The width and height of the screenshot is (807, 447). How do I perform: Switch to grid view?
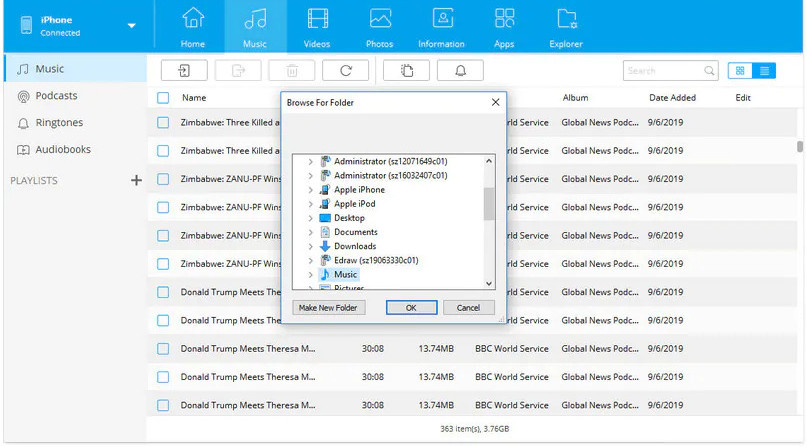click(740, 70)
